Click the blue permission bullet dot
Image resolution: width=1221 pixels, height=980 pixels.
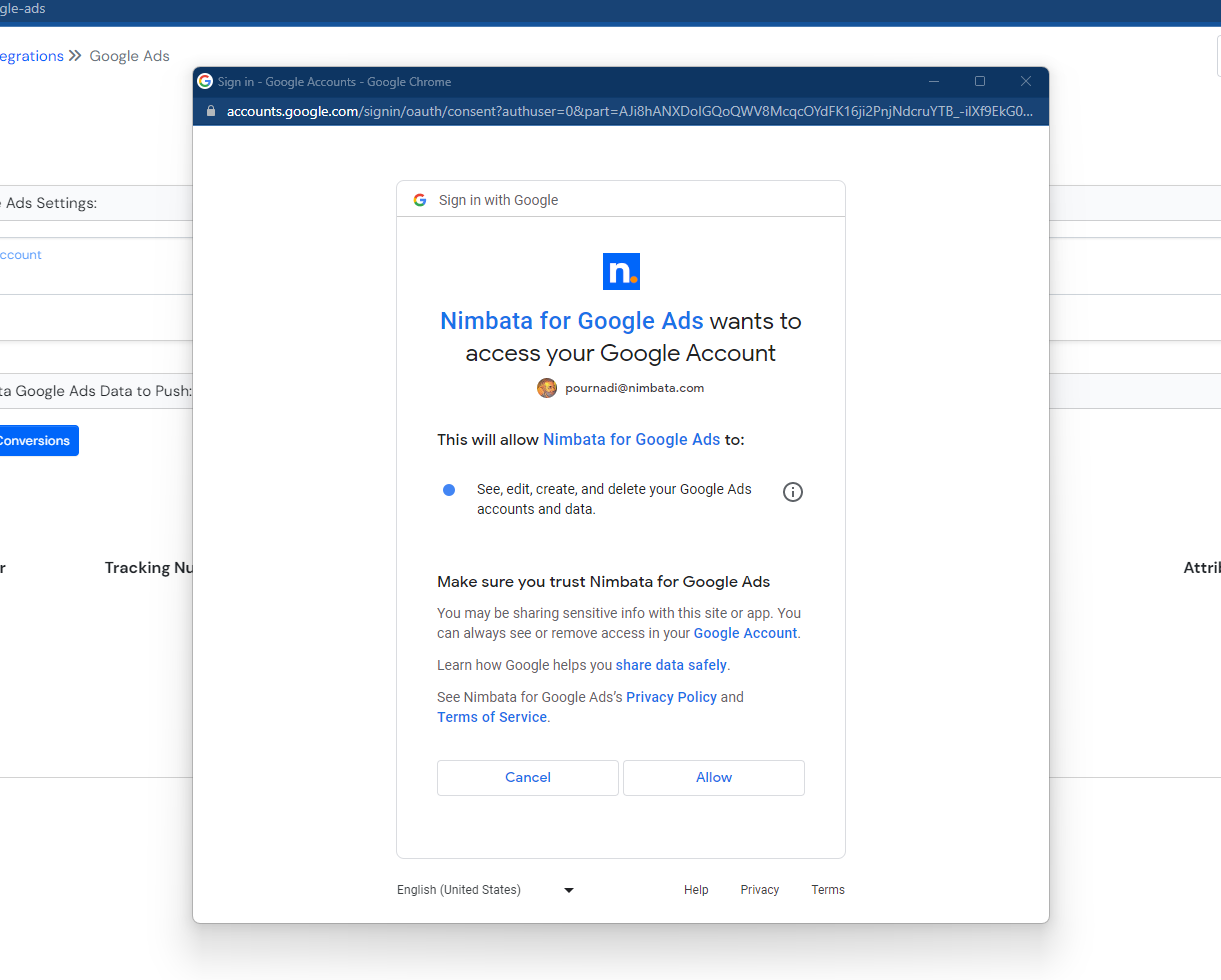(x=449, y=490)
